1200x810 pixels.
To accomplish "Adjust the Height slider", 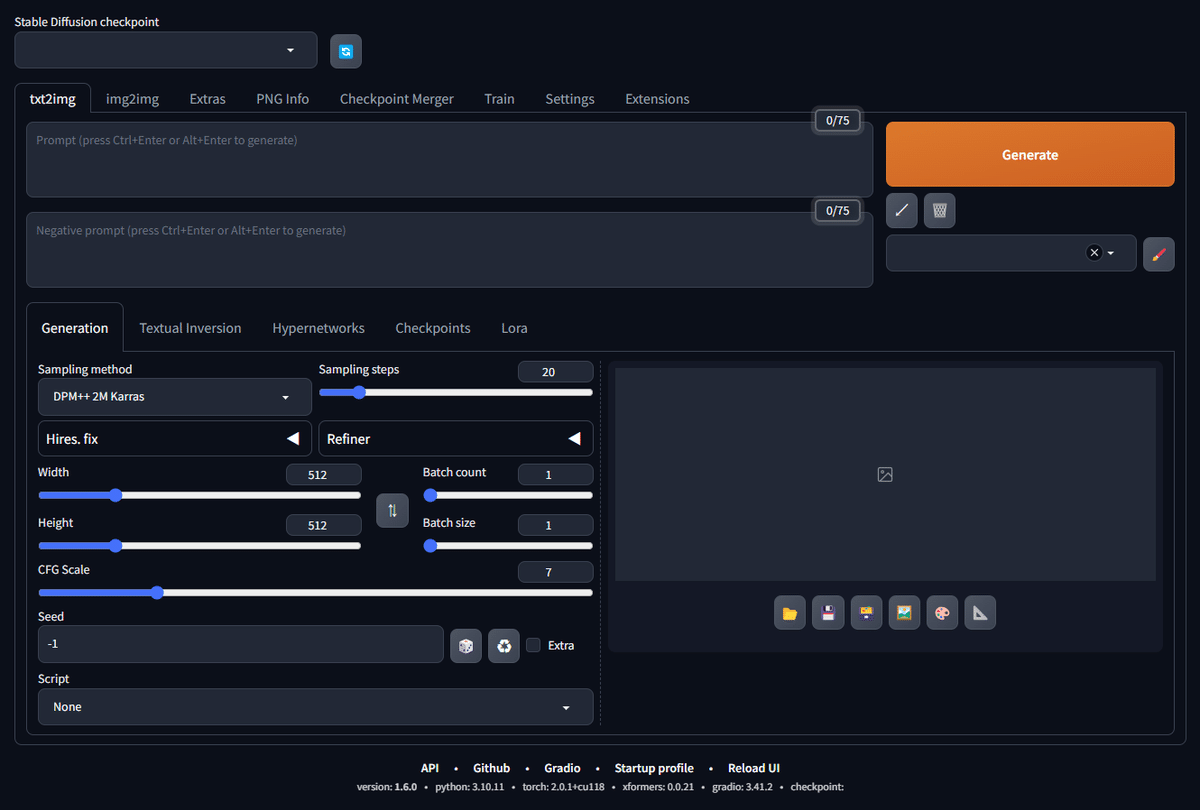I will point(200,545).
